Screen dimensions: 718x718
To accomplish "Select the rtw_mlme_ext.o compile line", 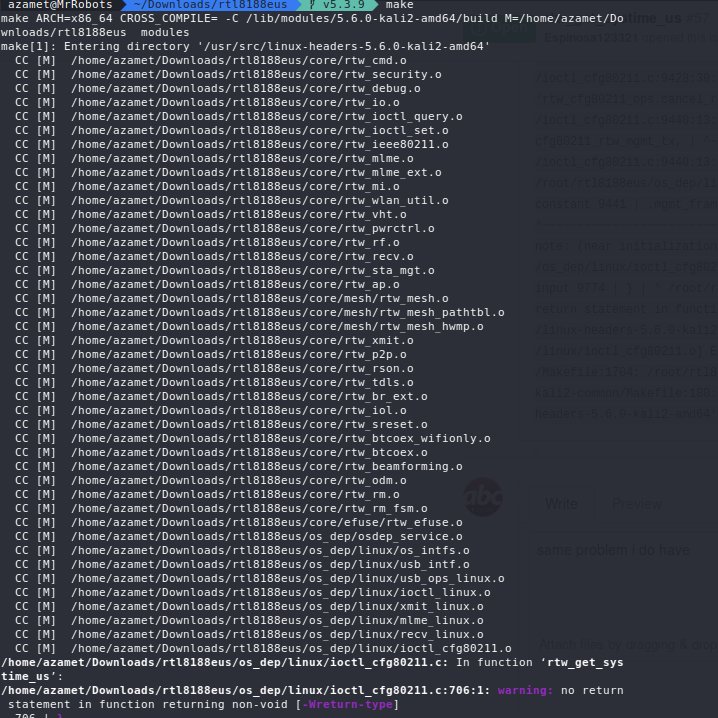I will [228, 173].
